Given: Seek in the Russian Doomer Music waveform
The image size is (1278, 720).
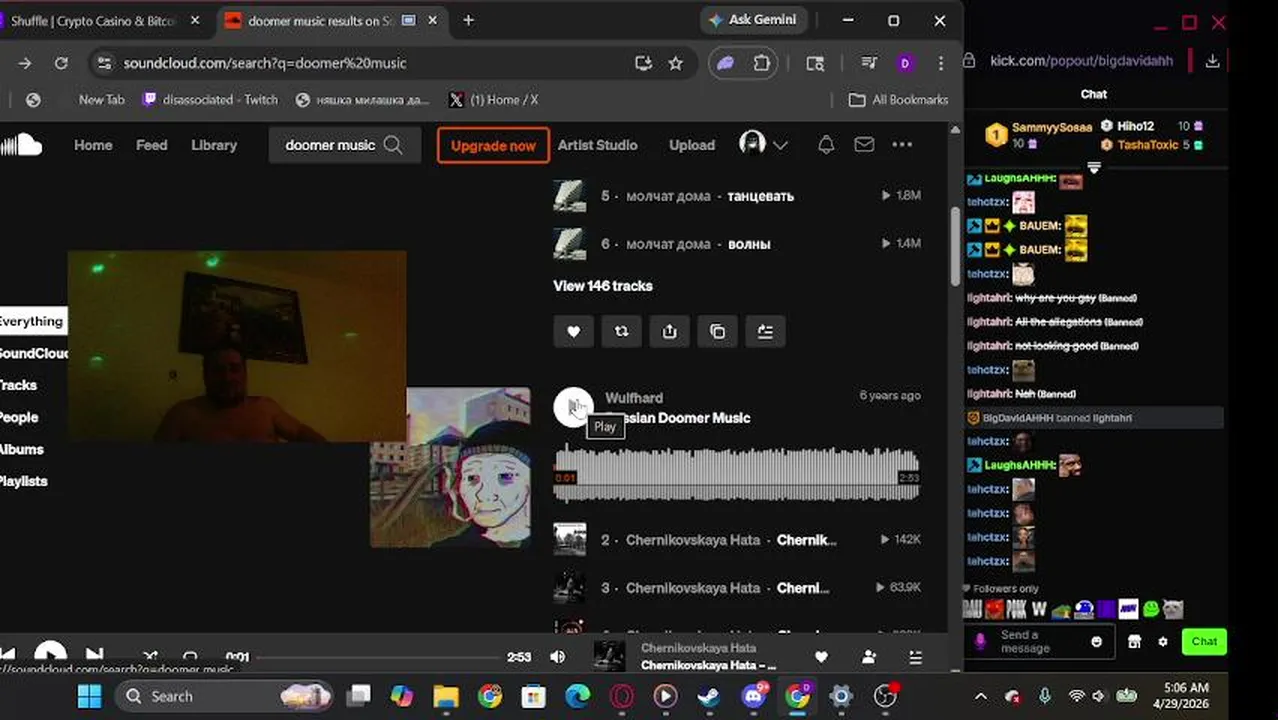Looking at the screenshot, I should point(736,473).
